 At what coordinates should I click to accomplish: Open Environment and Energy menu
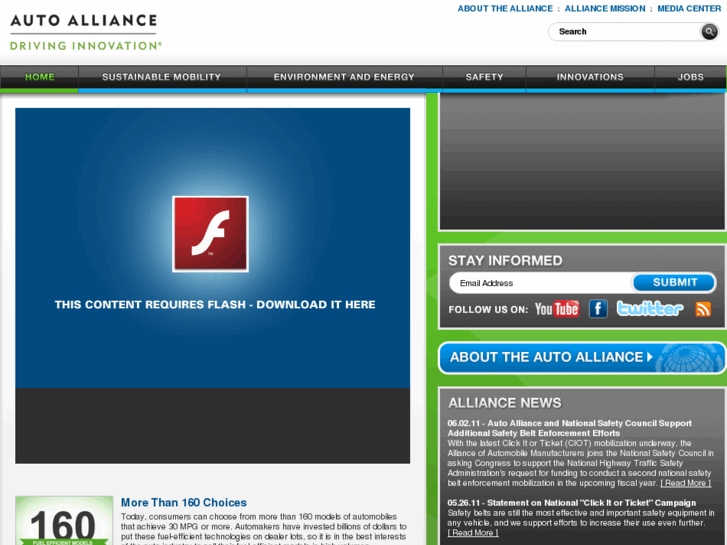344,77
